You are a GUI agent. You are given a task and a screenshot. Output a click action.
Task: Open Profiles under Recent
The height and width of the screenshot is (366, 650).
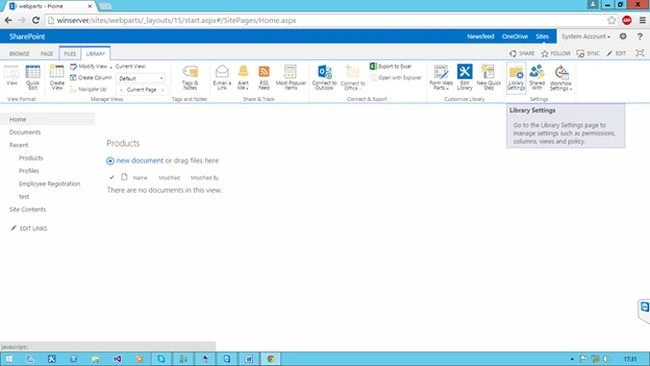(x=29, y=171)
